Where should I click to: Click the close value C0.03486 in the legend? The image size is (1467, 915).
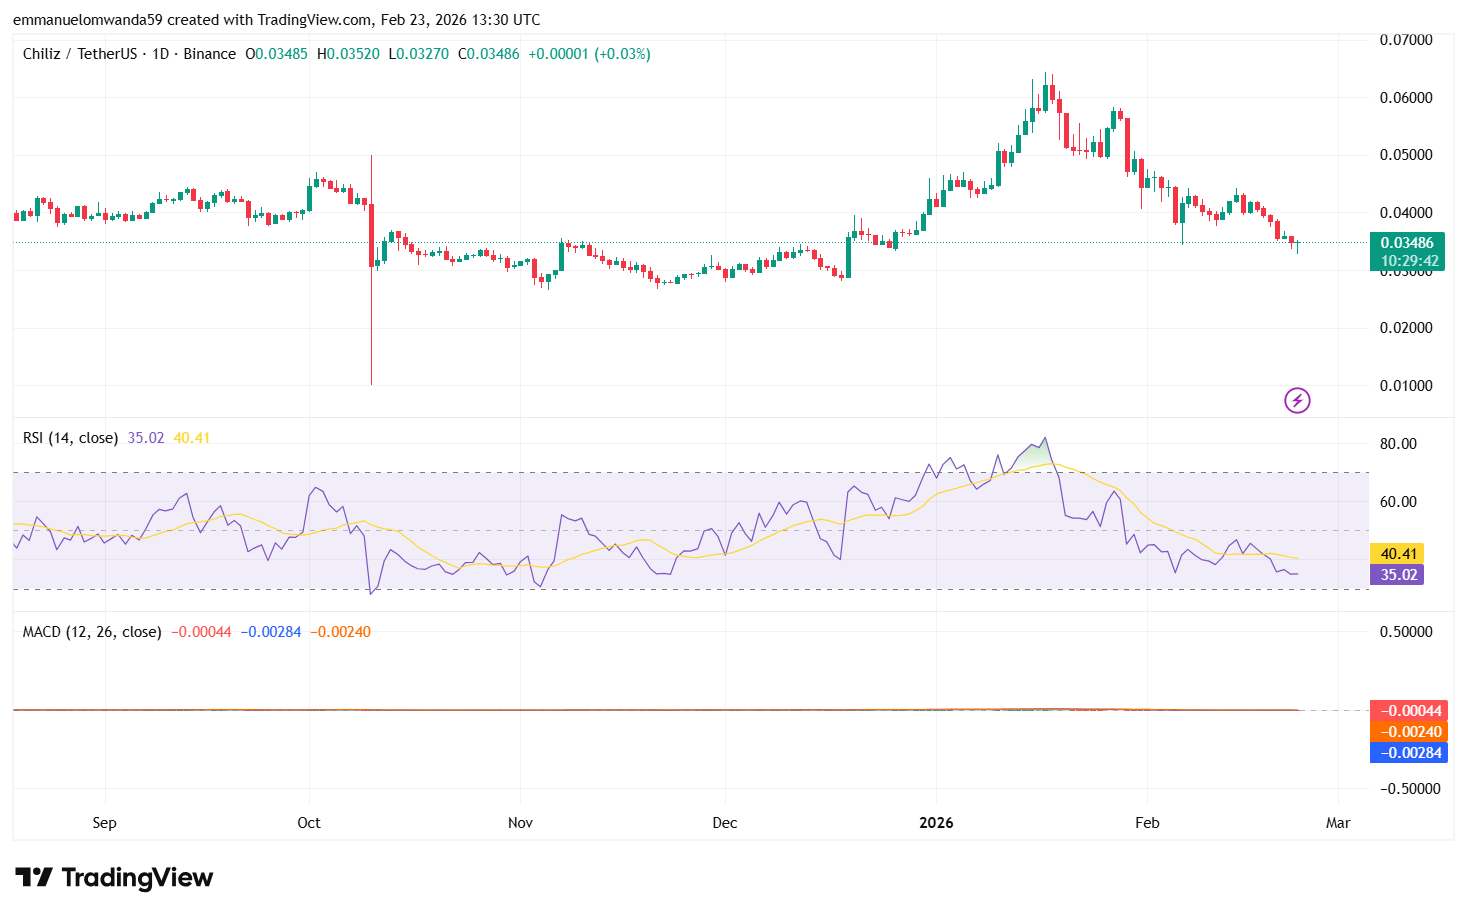click(x=489, y=54)
